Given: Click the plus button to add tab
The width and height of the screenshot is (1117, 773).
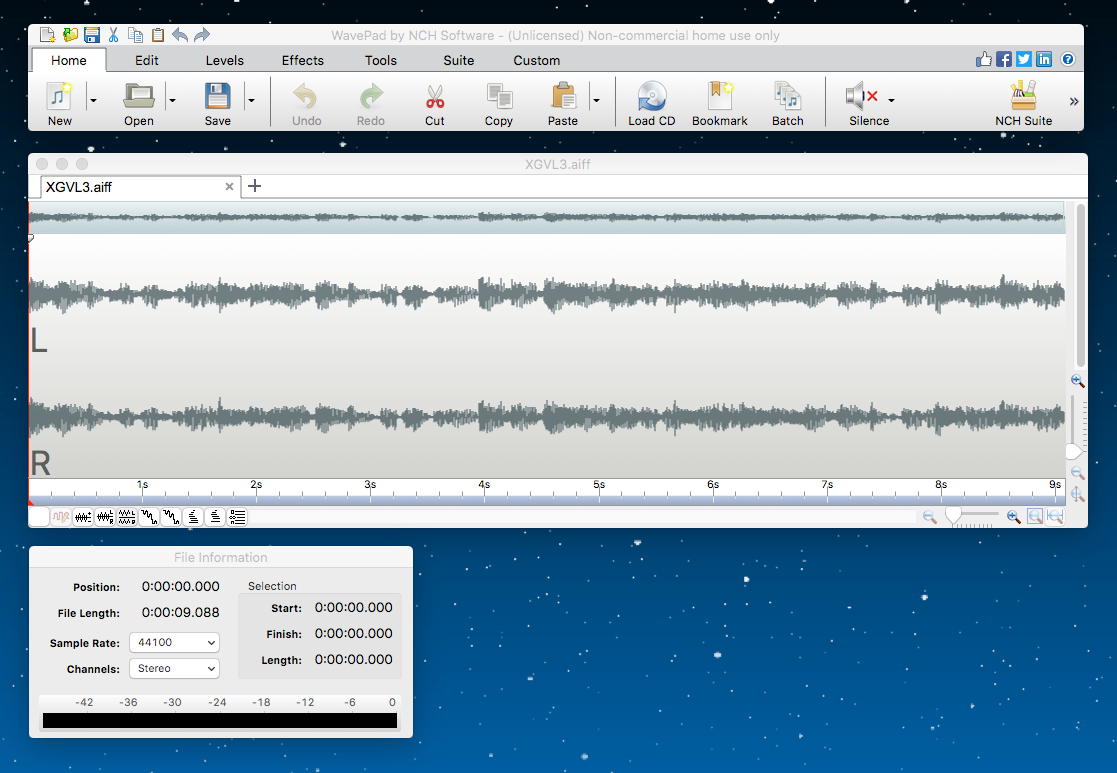Looking at the screenshot, I should [x=255, y=186].
